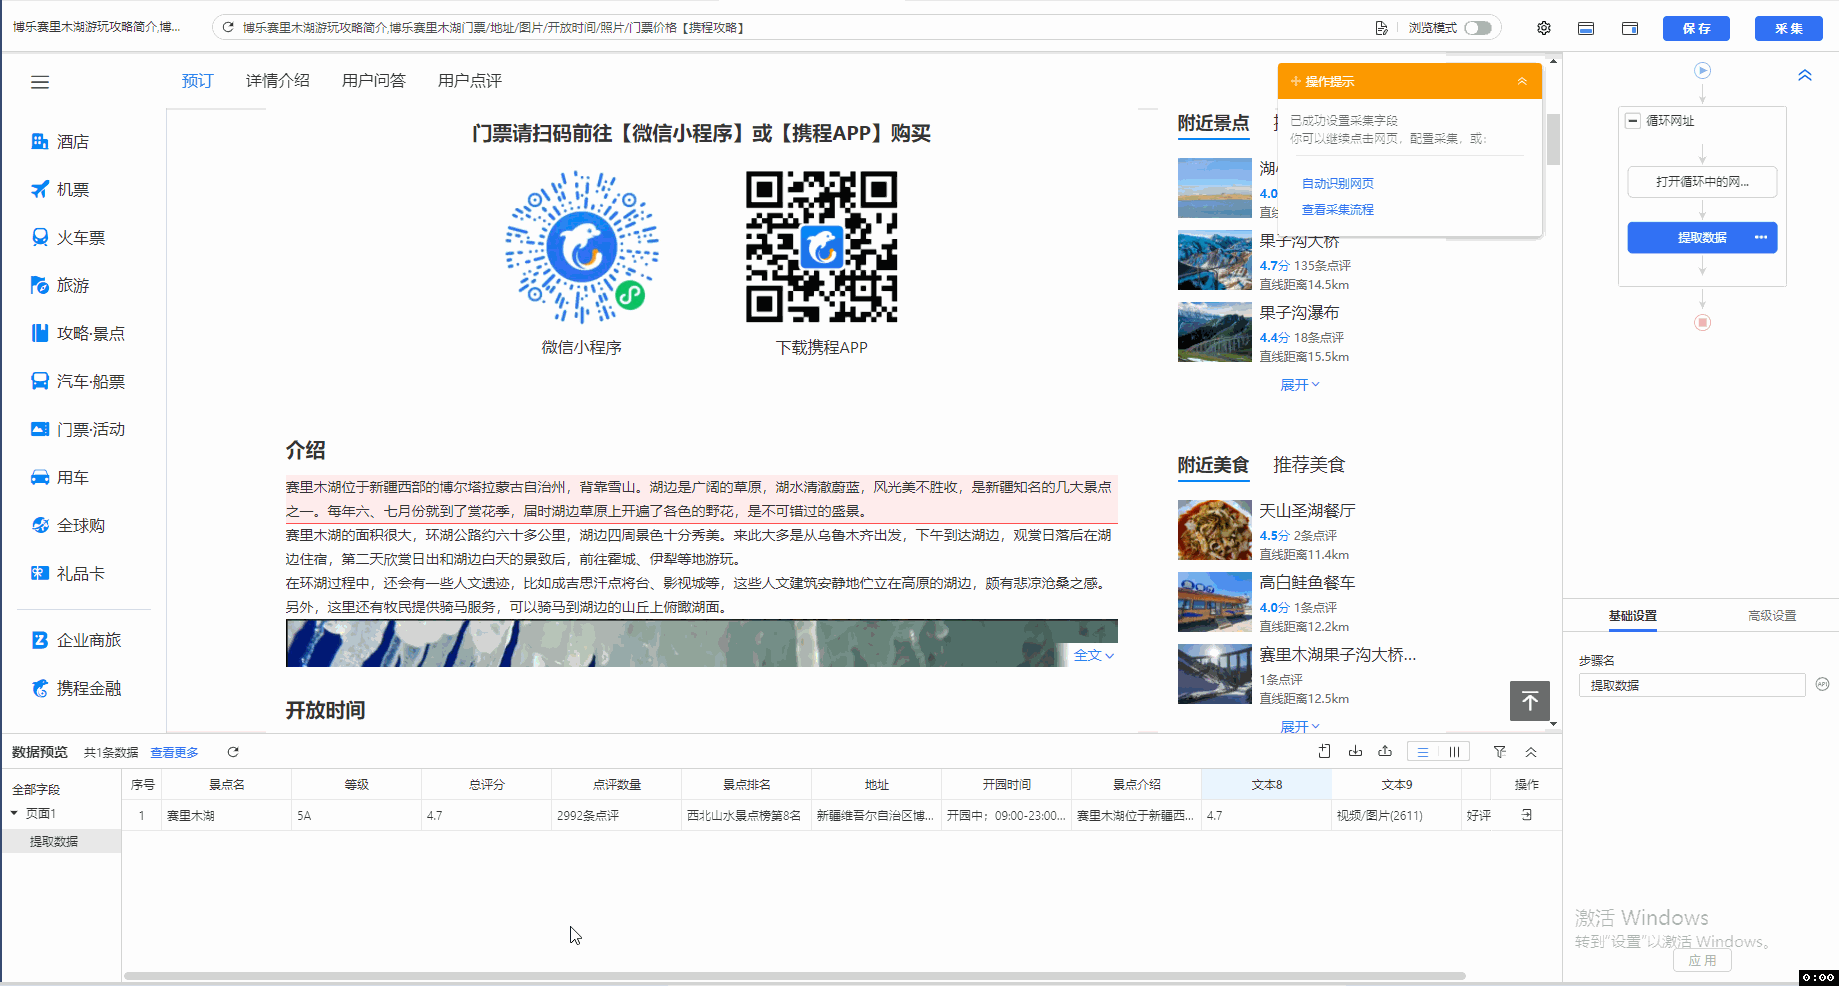Image resolution: width=1839 pixels, height=986 pixels.
Task: Select the 全球购 global shopping item
Action: tap(68, 526)
